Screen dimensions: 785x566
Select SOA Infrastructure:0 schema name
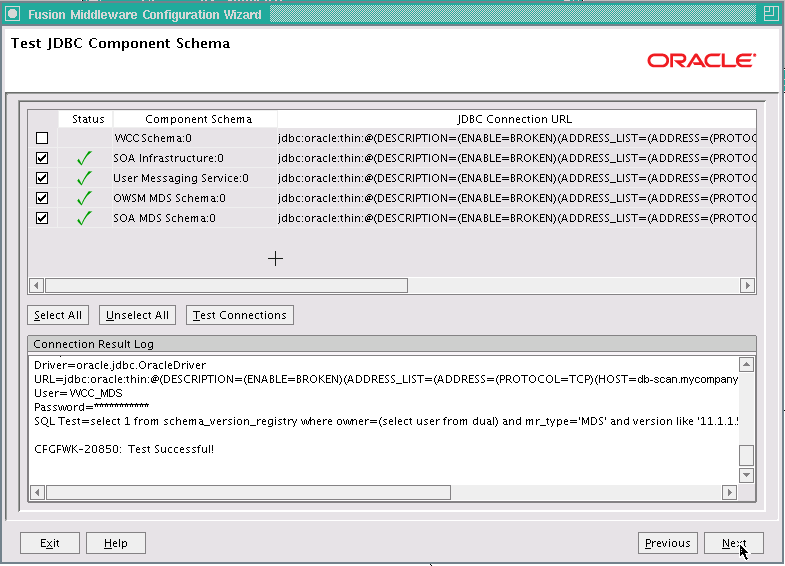tap(168, 158)
